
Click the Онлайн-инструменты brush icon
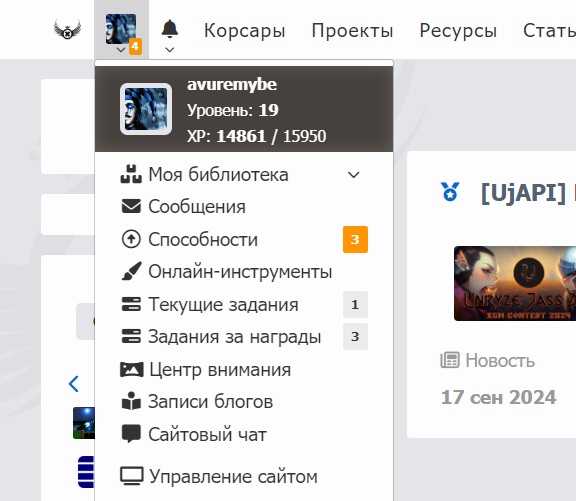(131, 271)
